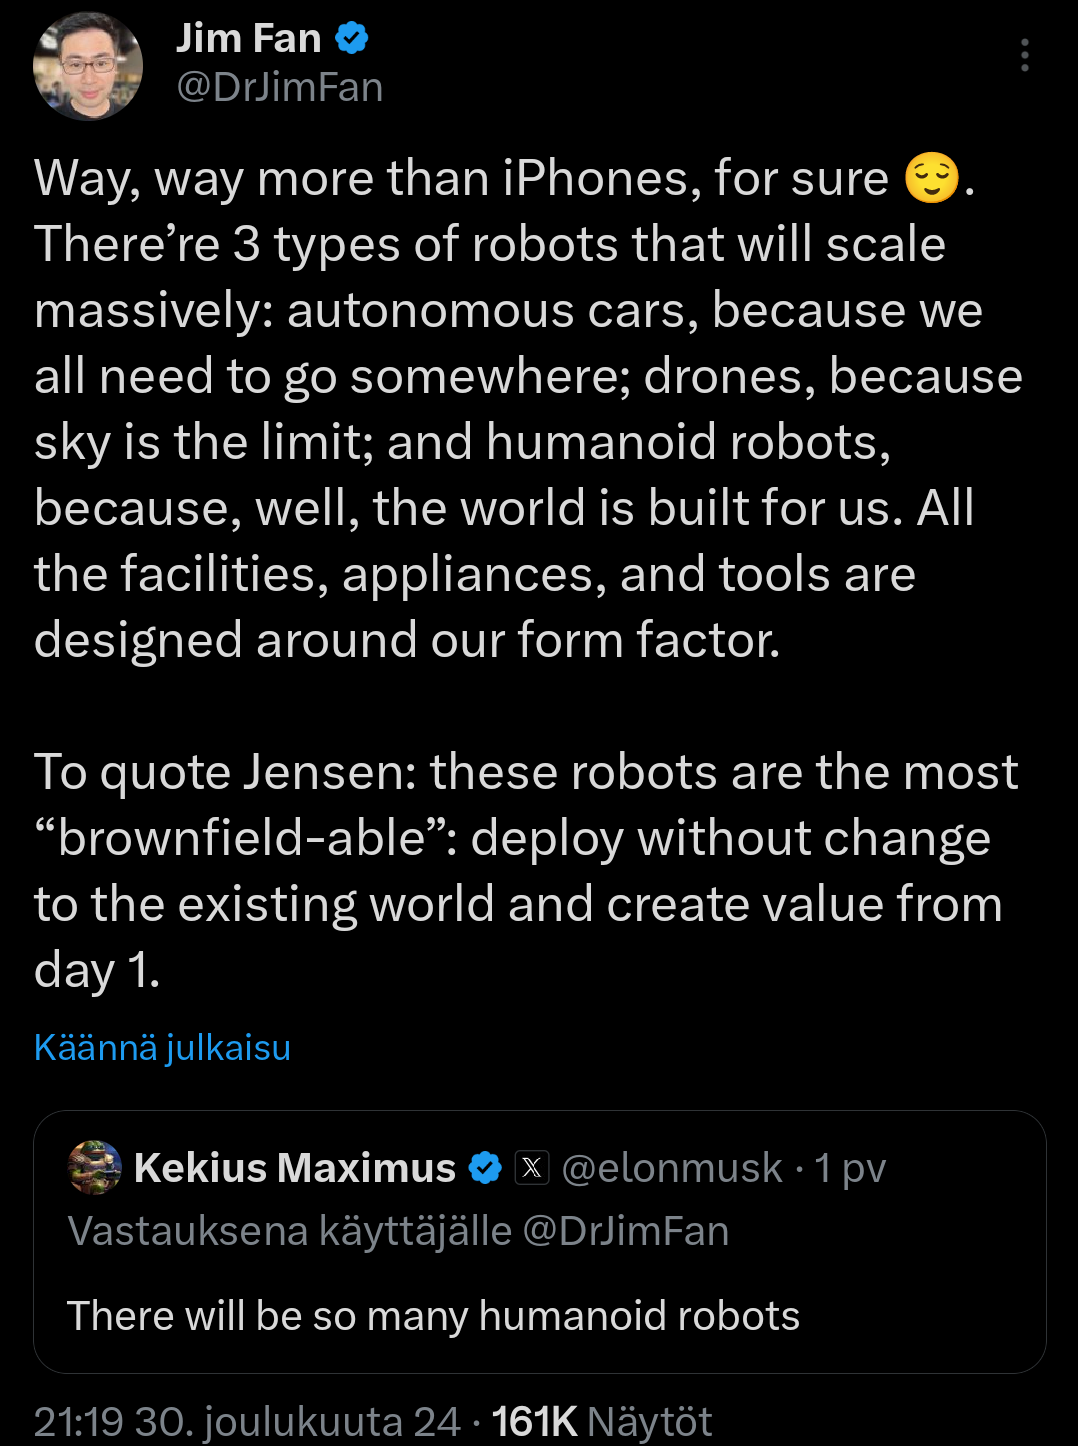This screenshot has width=1078, height=1446.
Task: Open the @elonmusk handle
Action: click(x=672, y=1168)
